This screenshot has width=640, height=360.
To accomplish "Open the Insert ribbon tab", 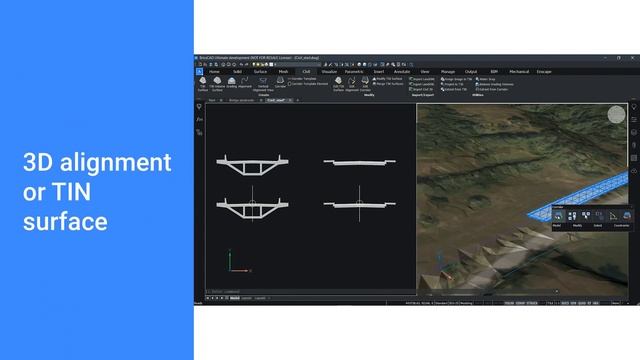I will pyautogui.click(x=379, y=71).
